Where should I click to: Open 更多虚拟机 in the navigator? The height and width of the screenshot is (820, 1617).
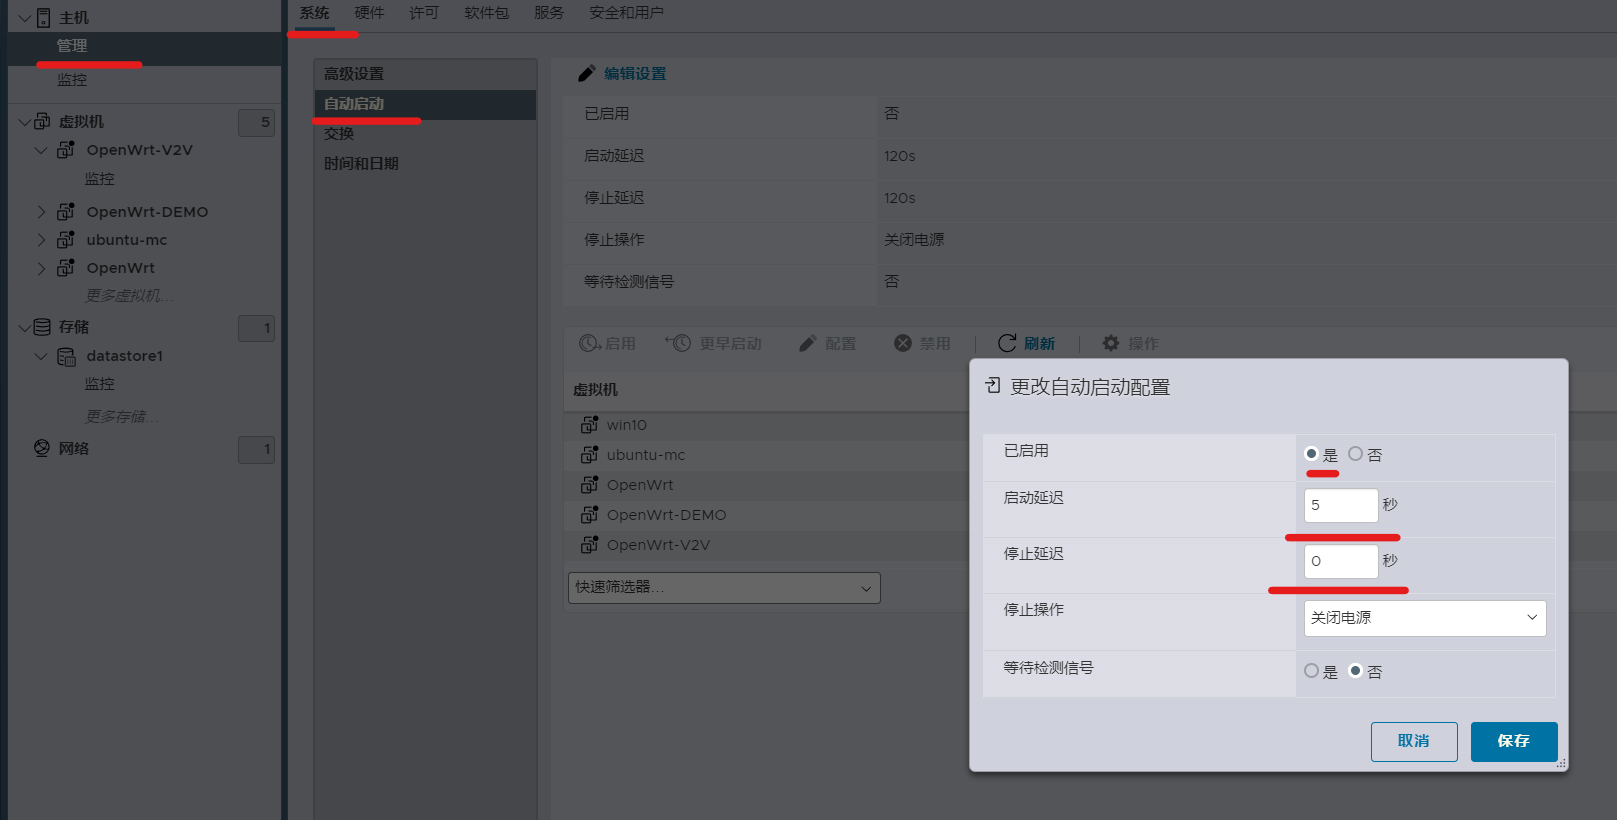point(129,295)
